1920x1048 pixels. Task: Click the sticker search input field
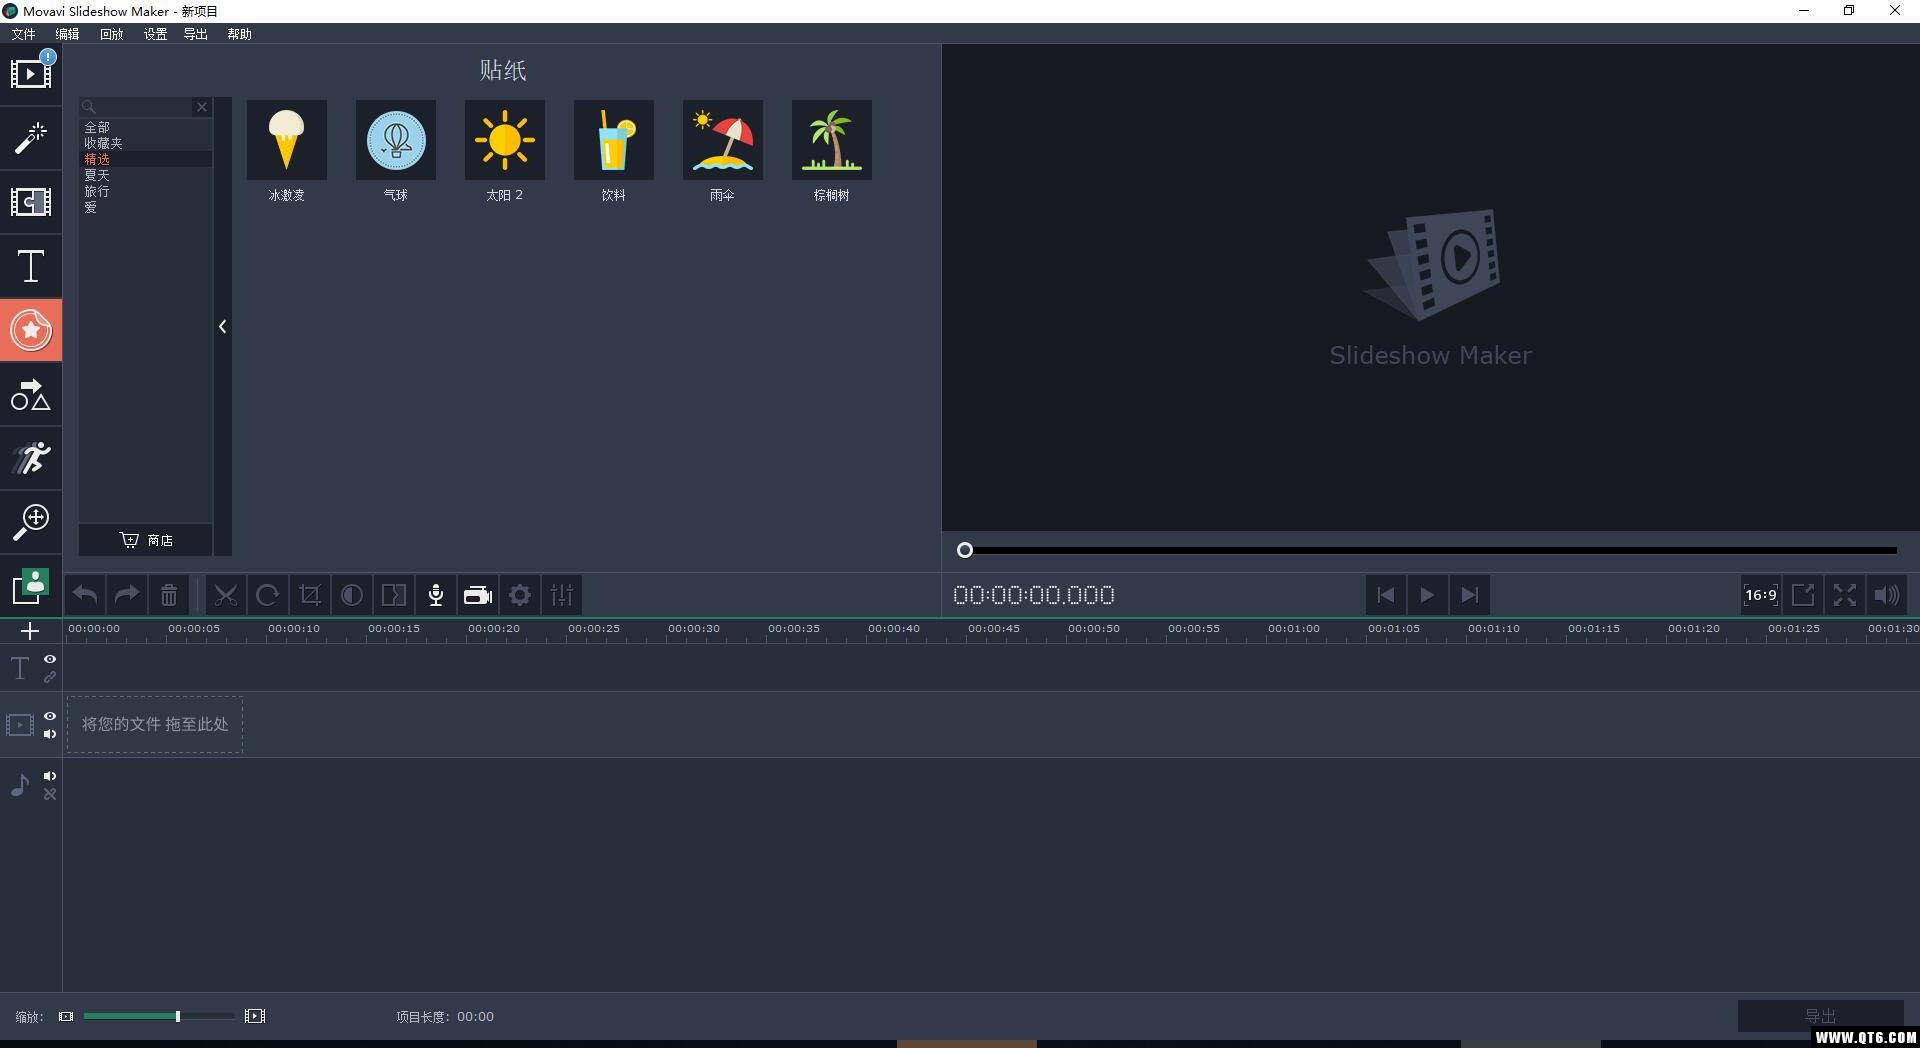tap(136, 107)
